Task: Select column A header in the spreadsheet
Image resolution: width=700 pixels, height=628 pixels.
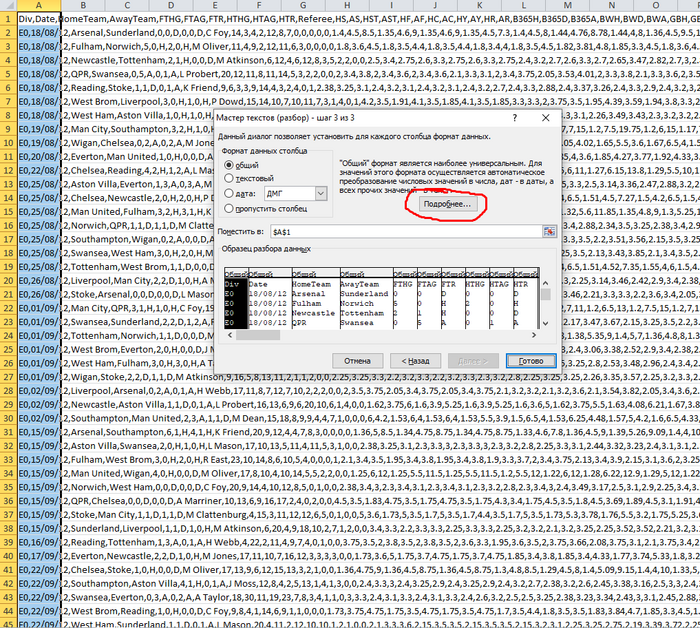Action: [x=39, y=6]
